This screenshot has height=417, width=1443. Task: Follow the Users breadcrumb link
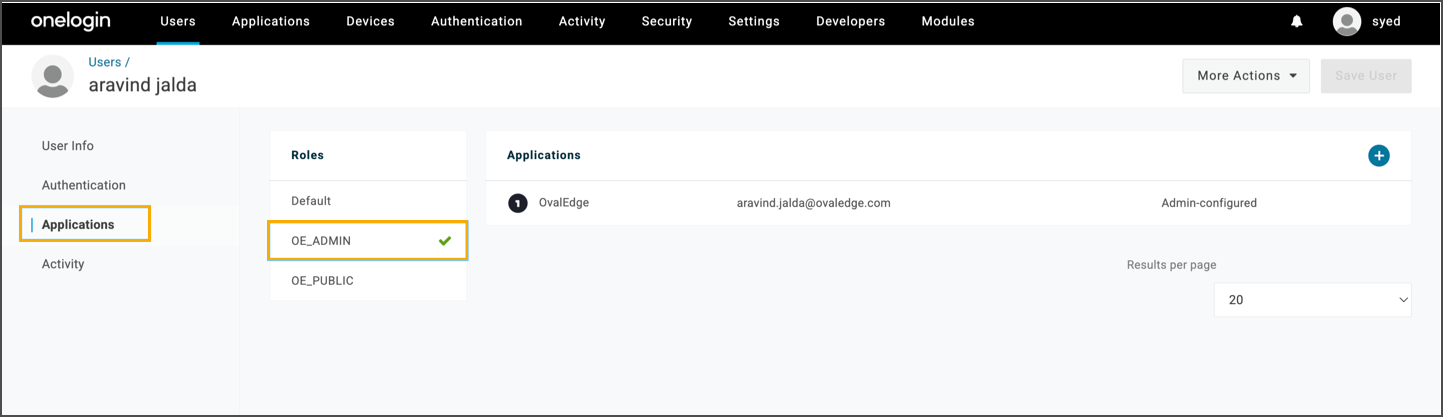point(105,62)
